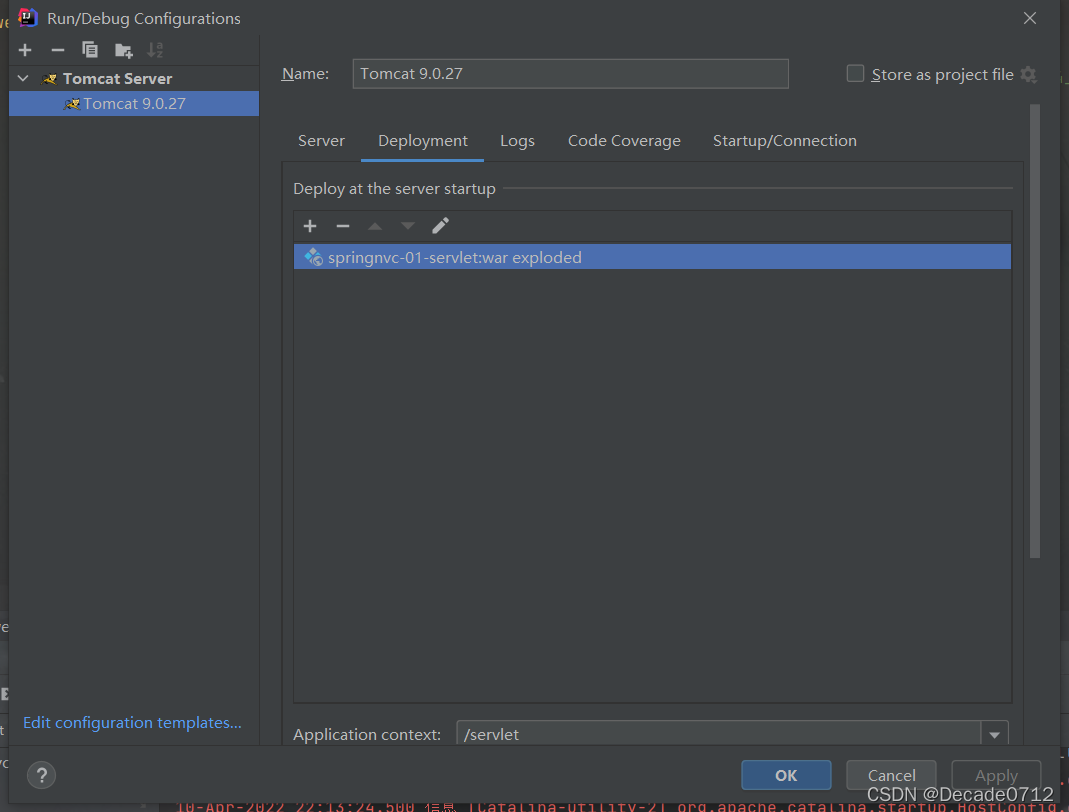Click the dialog's vertical scrollbar

point(1035,331)
